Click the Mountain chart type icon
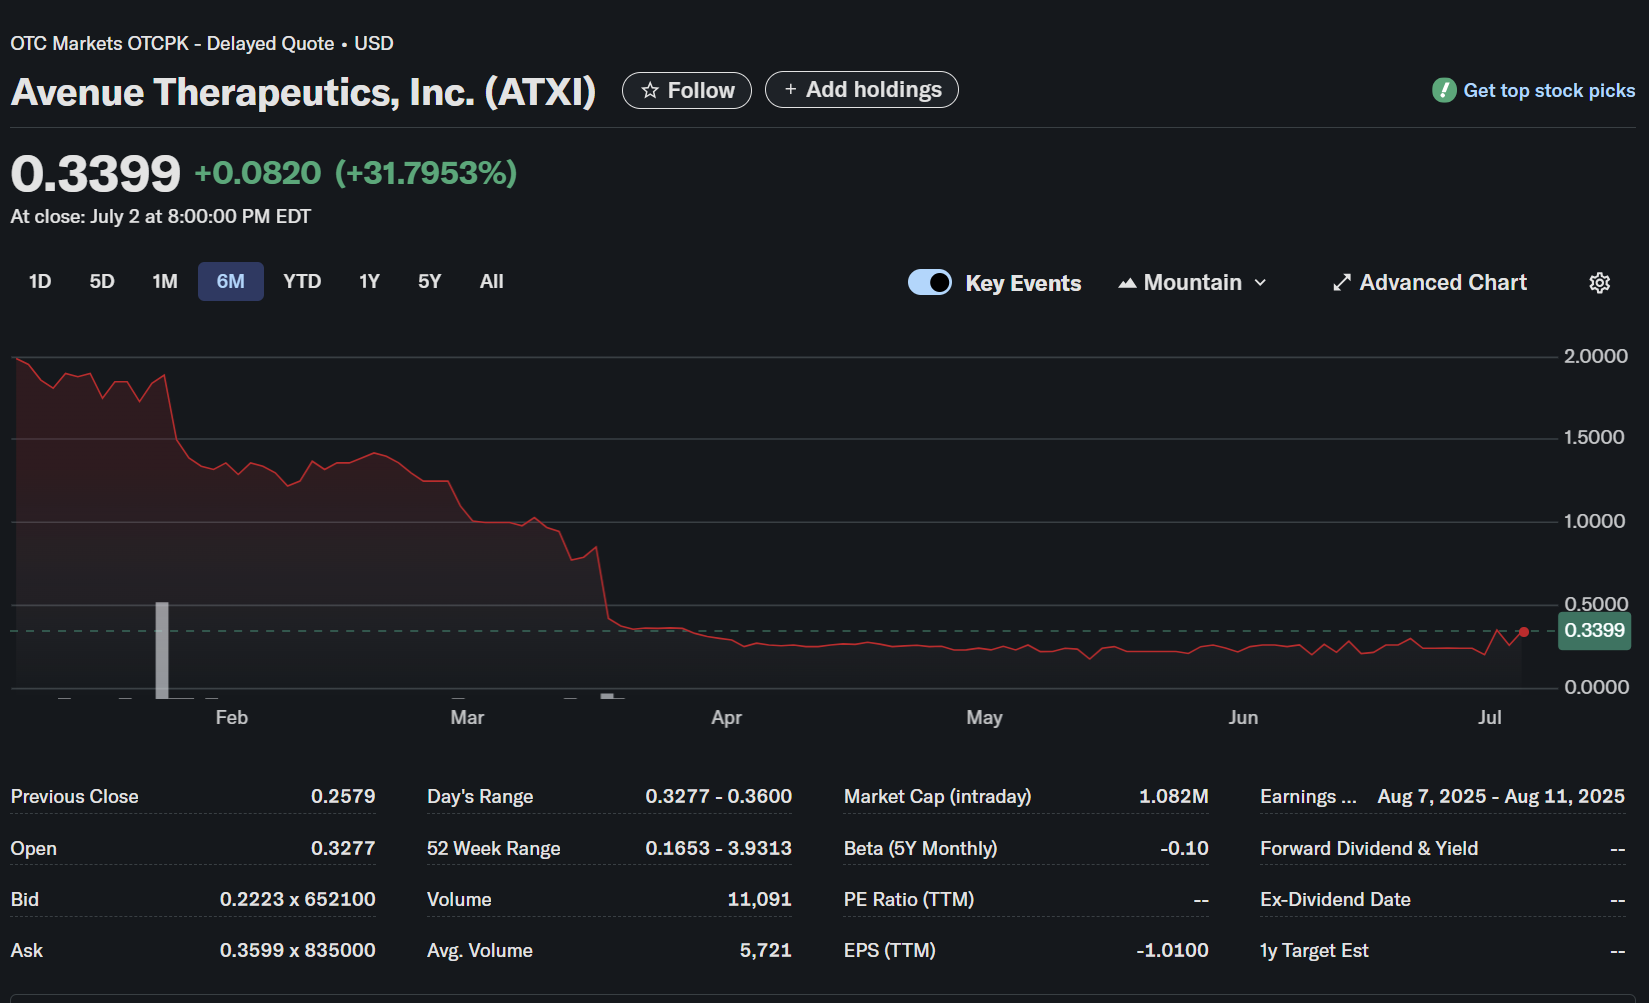This screenshot has width=1649, height=1003. pyautogui.click(x=1127, y=283)
